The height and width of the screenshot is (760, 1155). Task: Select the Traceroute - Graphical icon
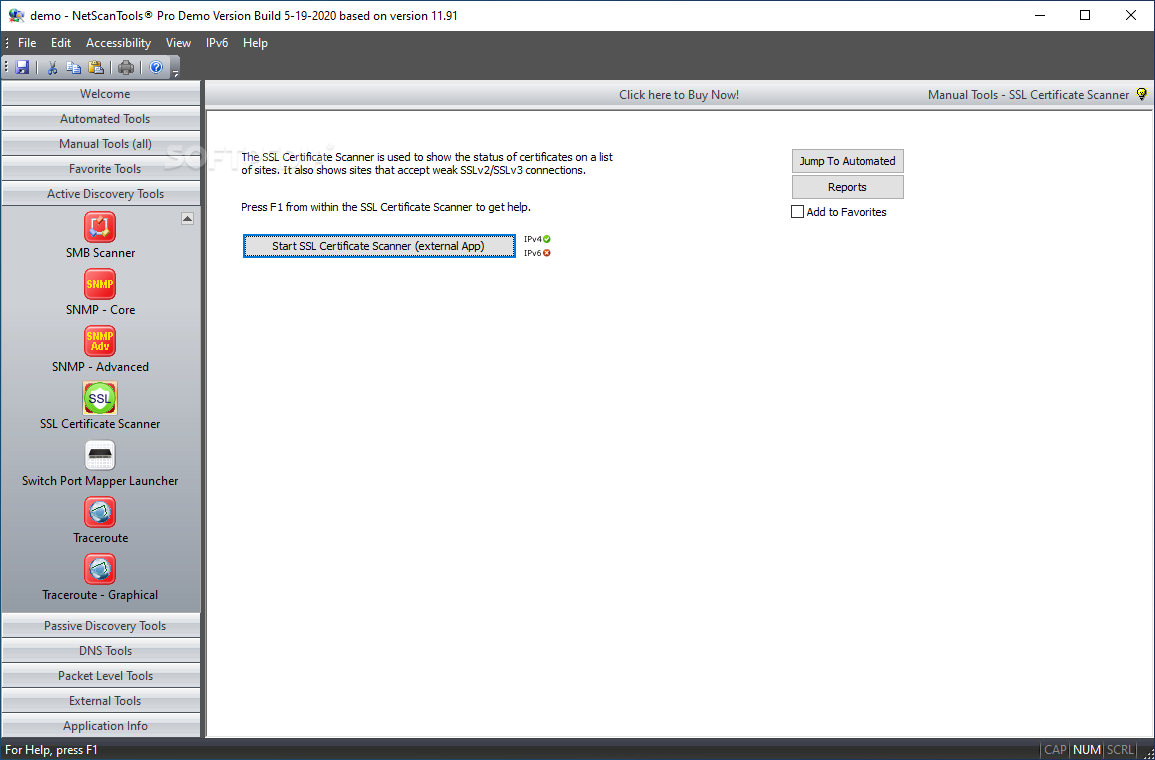click(x=99, y=569)
